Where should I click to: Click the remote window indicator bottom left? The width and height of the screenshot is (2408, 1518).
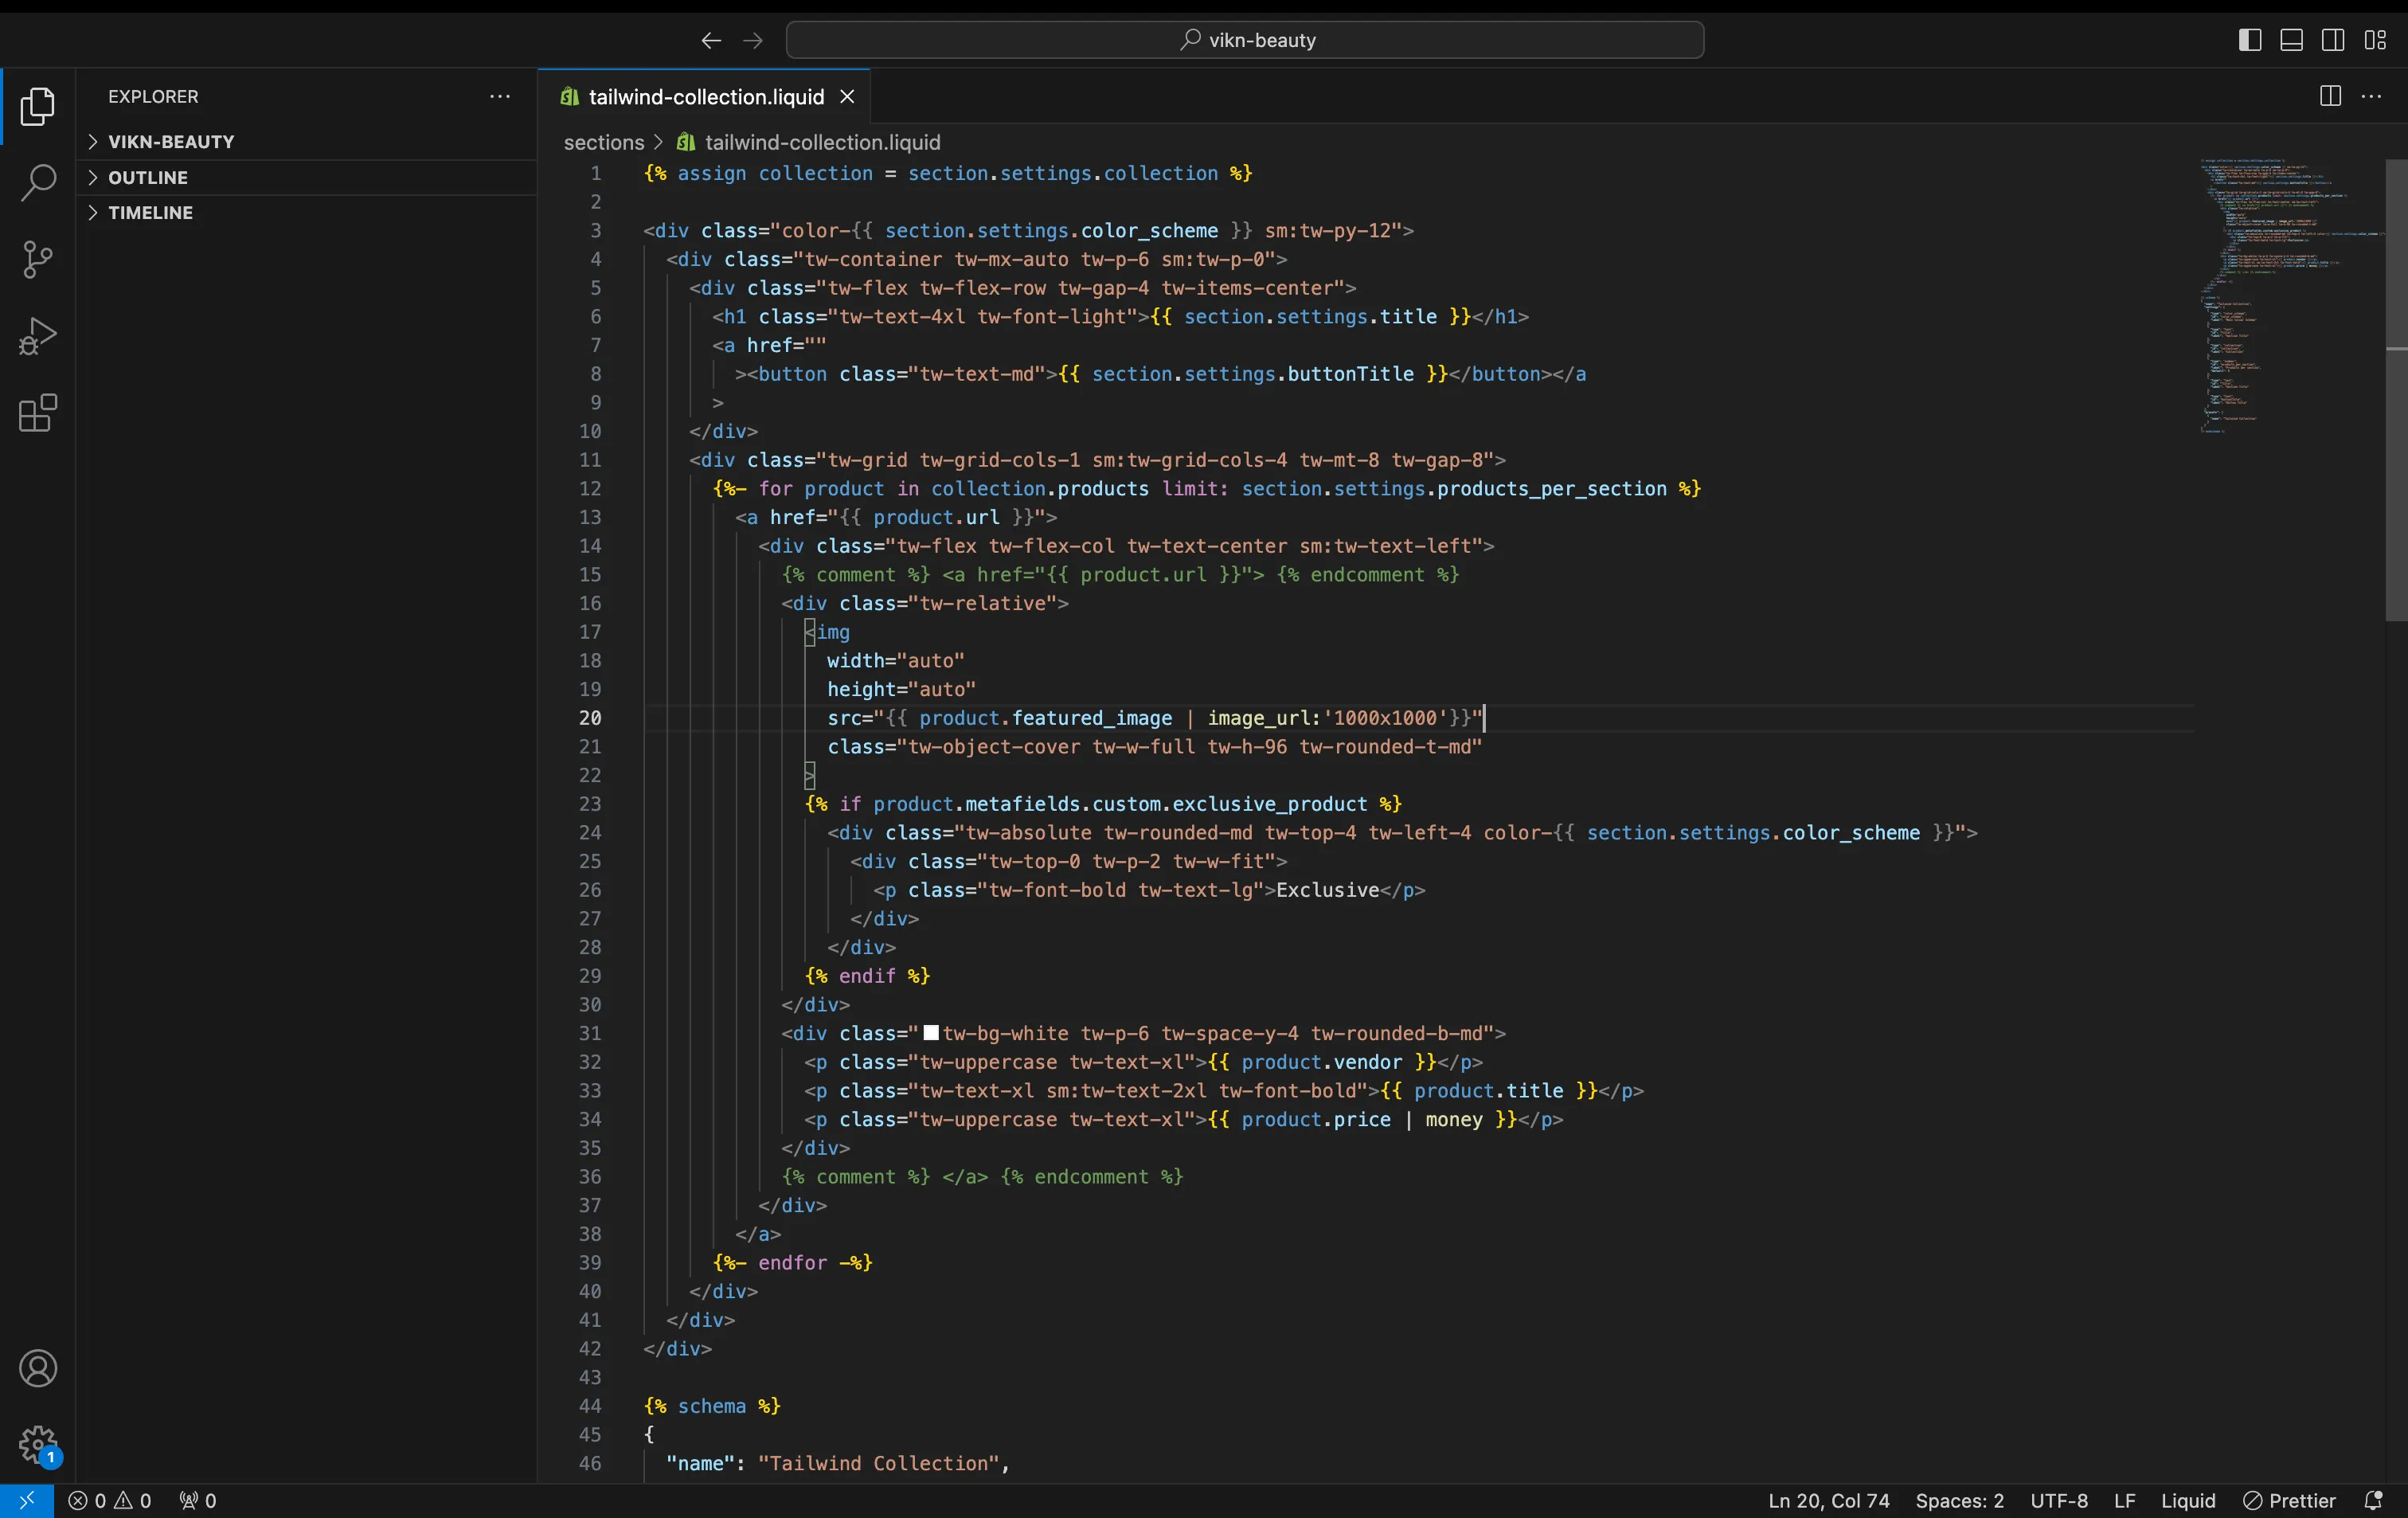point(26,1500)
